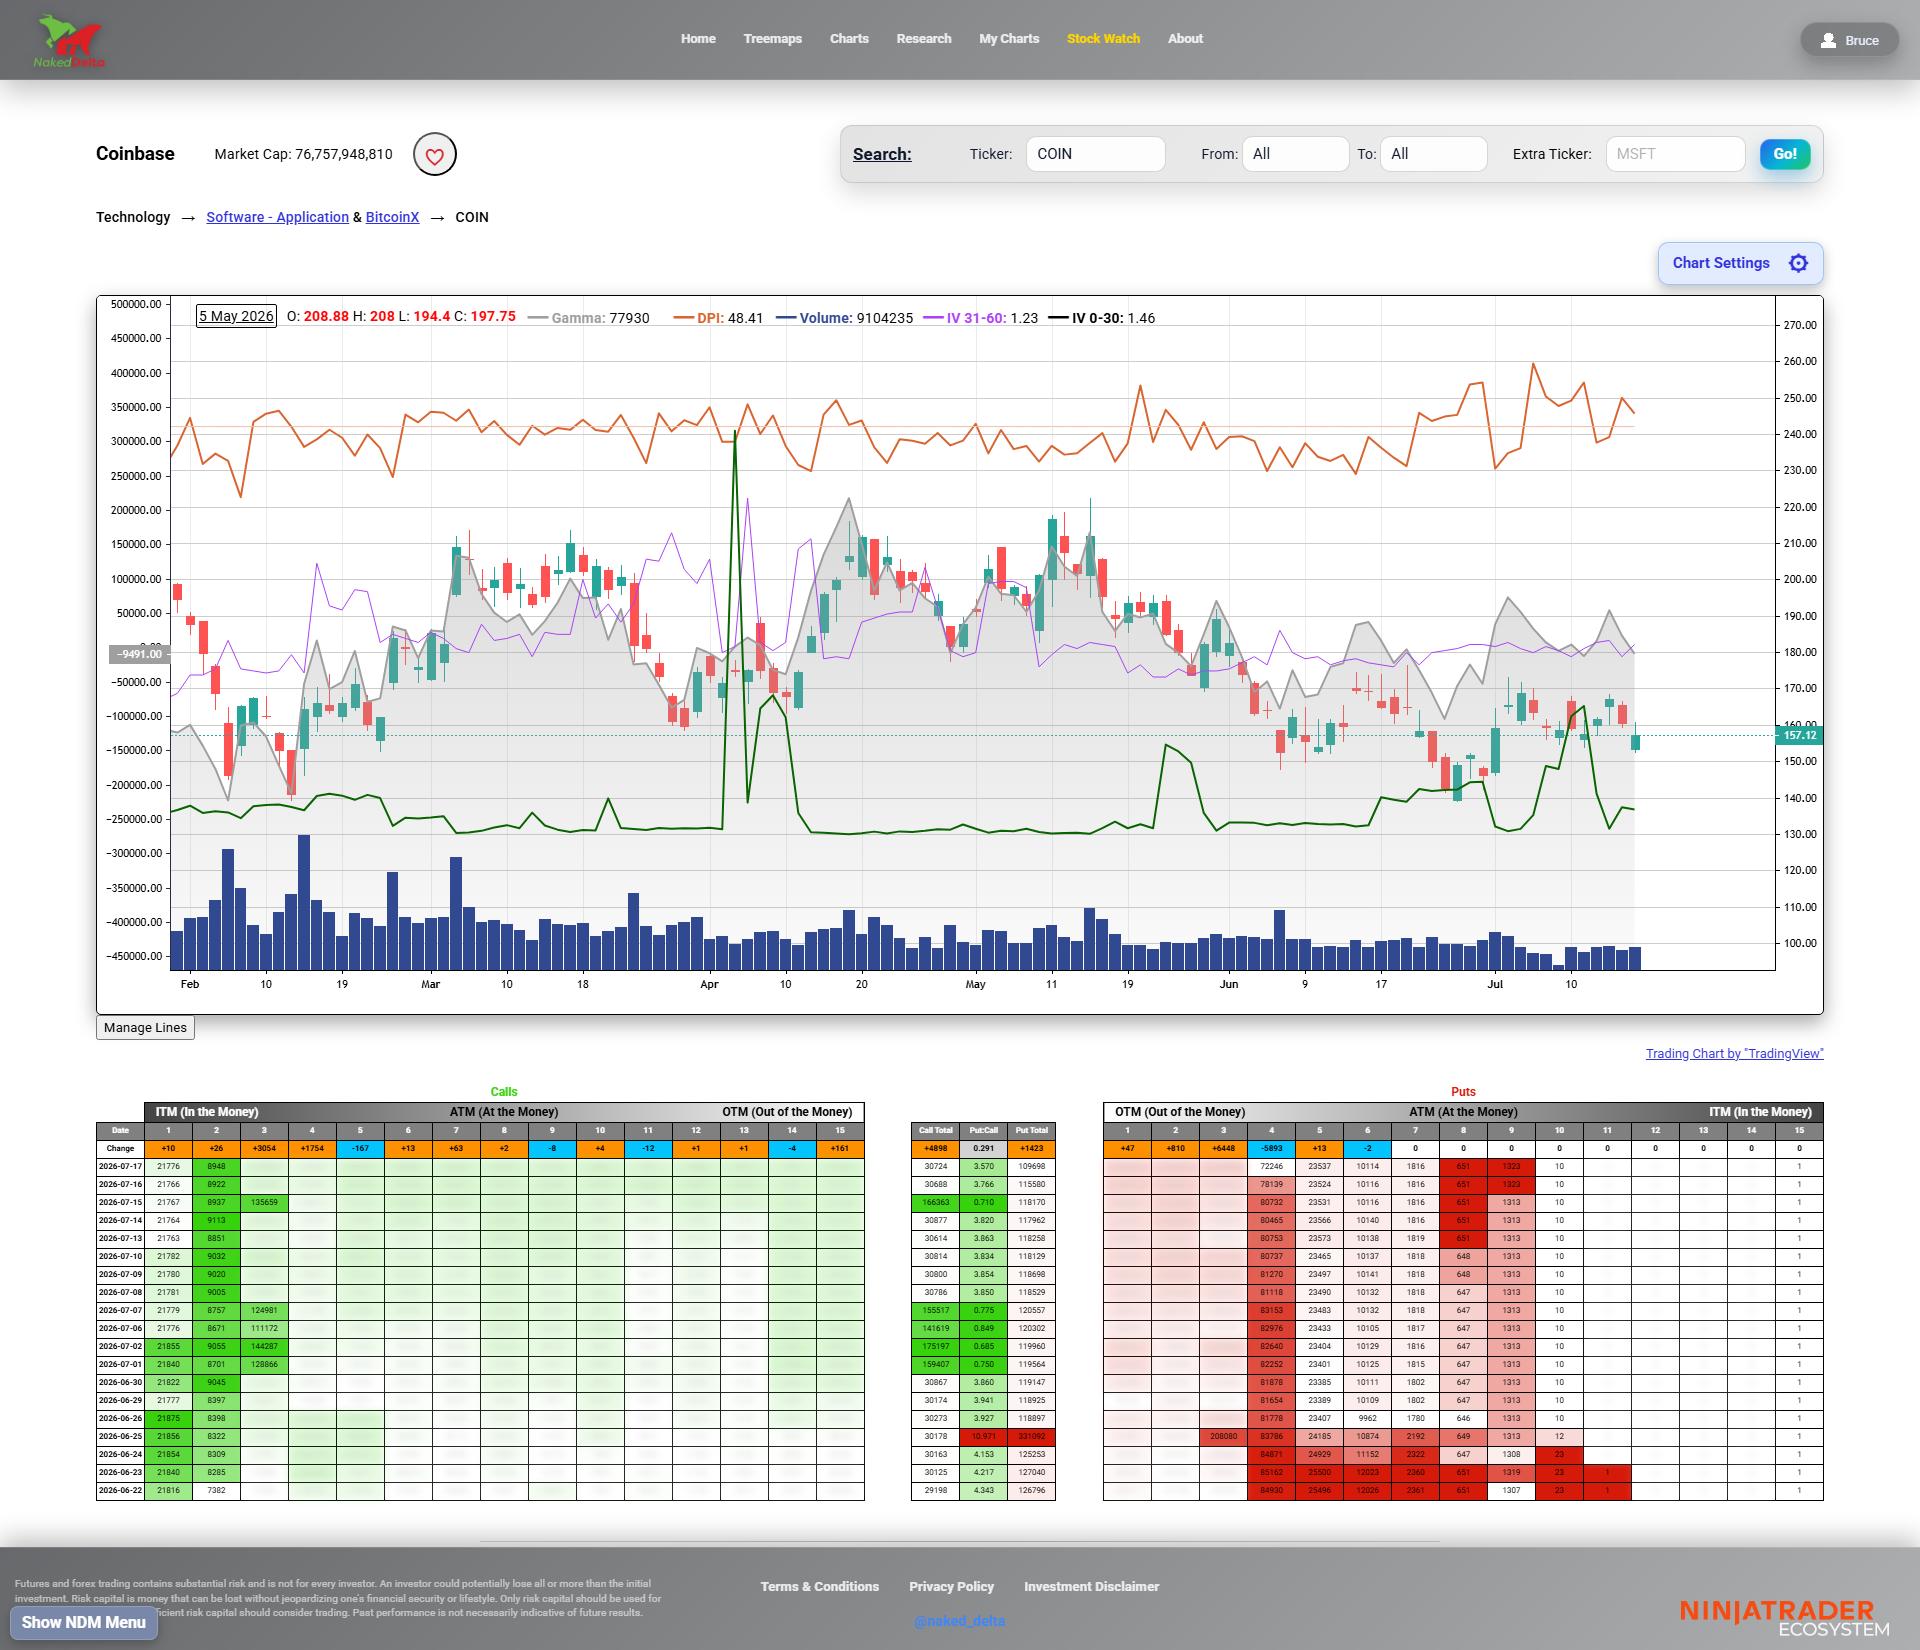Click the Call Total column header
The width and height of the screenshot is (1920, 1650).
tap(936, 1131)
